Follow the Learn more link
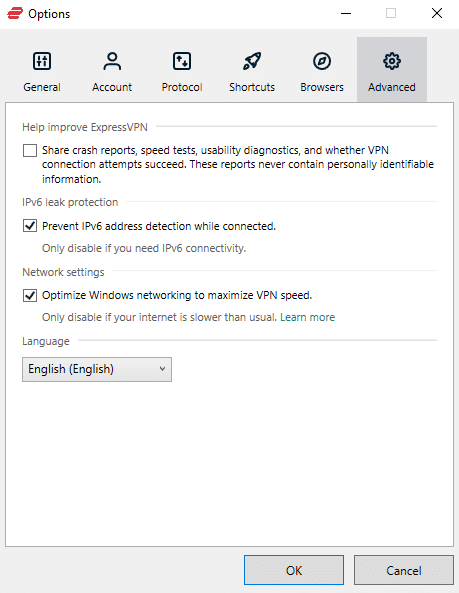Viewport: 459px width, 593px height. click(x=307, y=317)
